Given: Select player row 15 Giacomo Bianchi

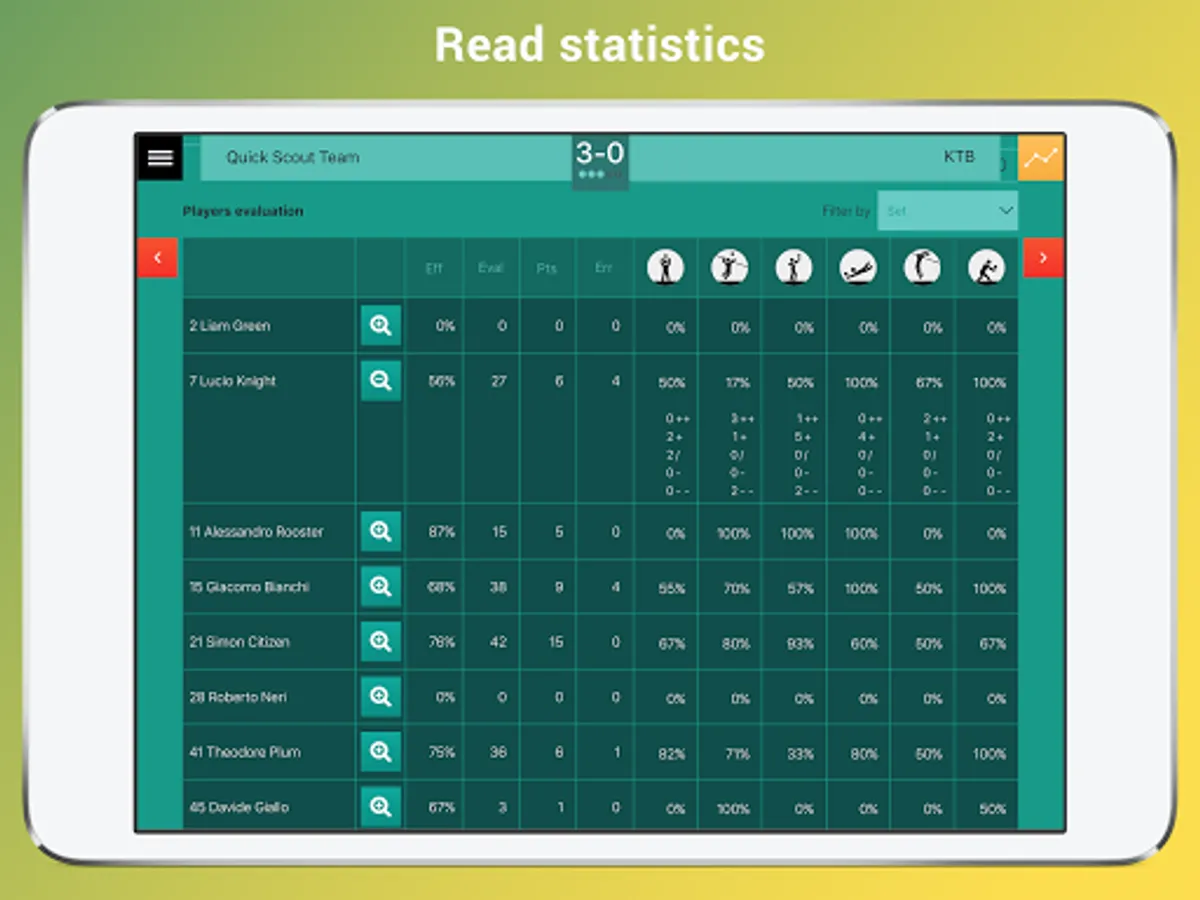Looking at the screenshot, I should (600, 587).
